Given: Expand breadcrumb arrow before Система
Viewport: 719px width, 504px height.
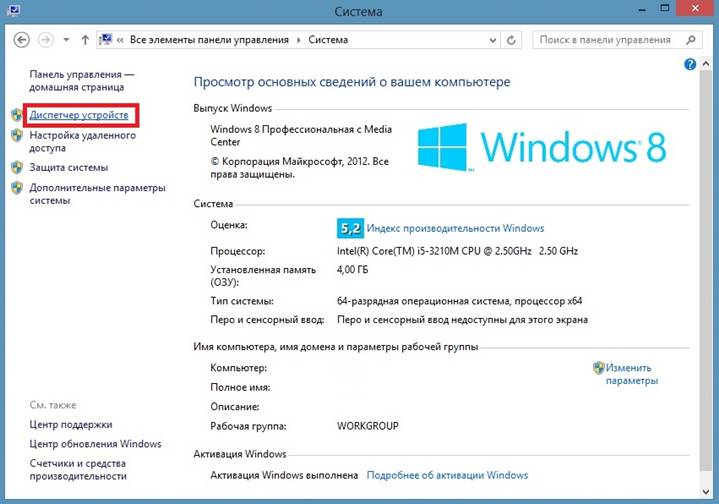Looking at the screenshot, I should pos(299,40).
